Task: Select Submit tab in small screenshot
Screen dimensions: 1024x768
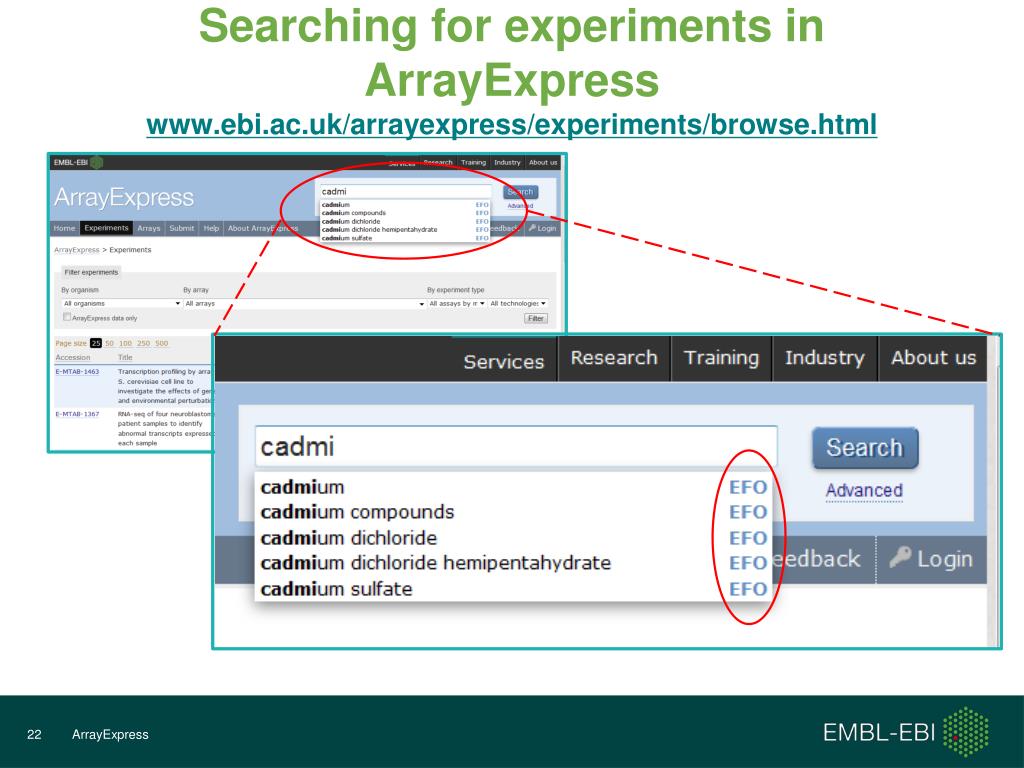Action: pyautogui.click(x=182, y=228)
